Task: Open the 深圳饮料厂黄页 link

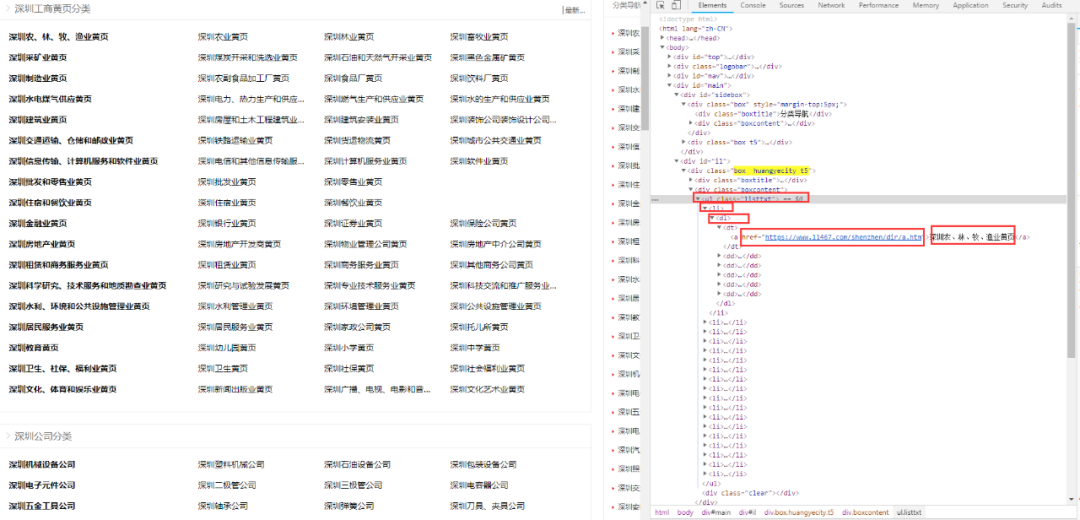Action: [x=479, y=79]
